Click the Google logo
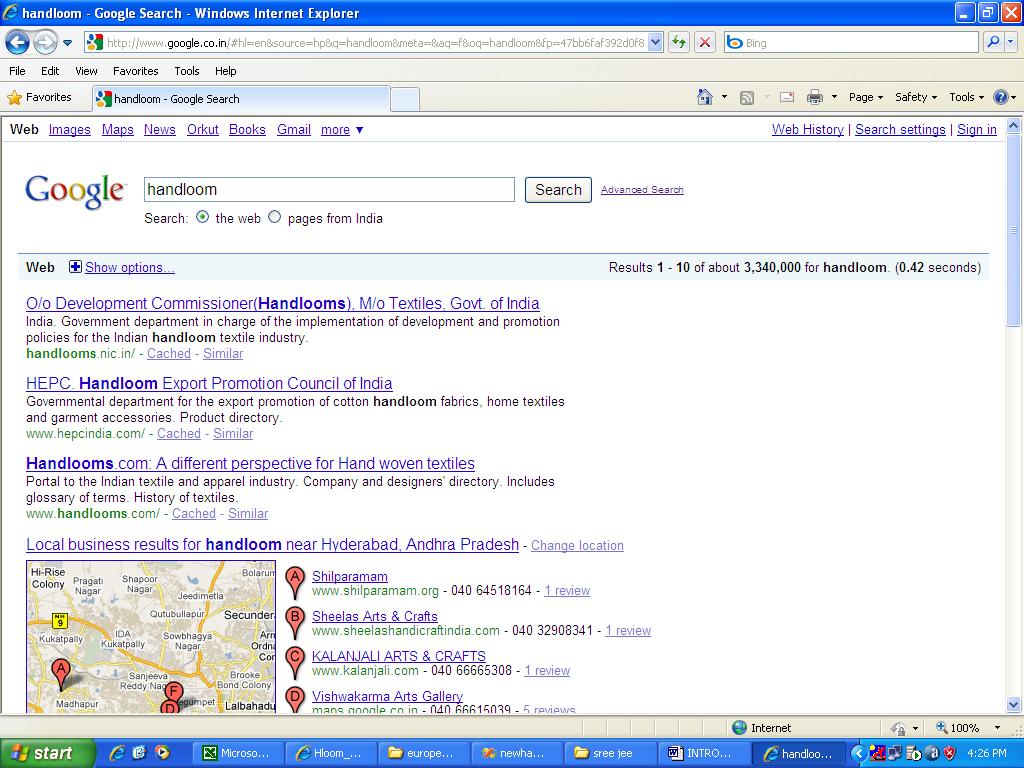Image resolution: width=1024 pixels, height=768 pixels. point(75,191)
